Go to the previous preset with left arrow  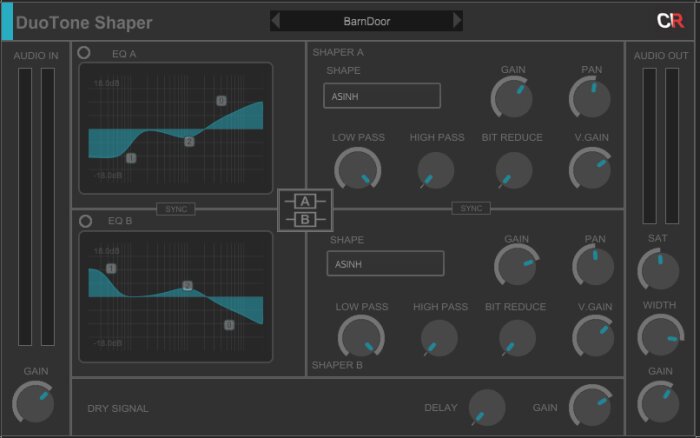coord(276,21)
